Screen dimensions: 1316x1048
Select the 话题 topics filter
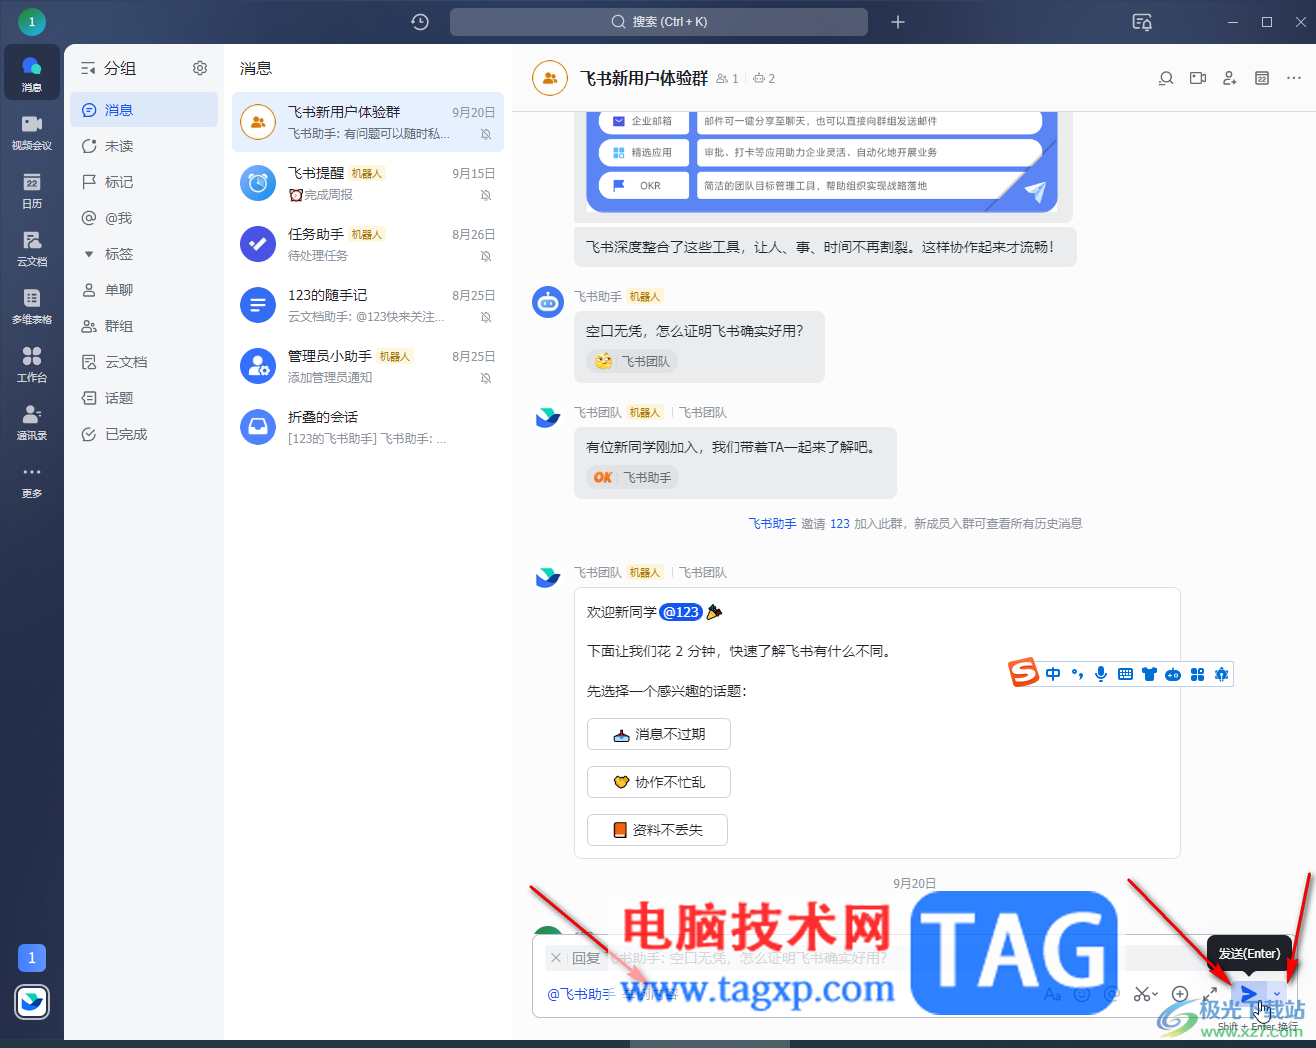point(144,398)
